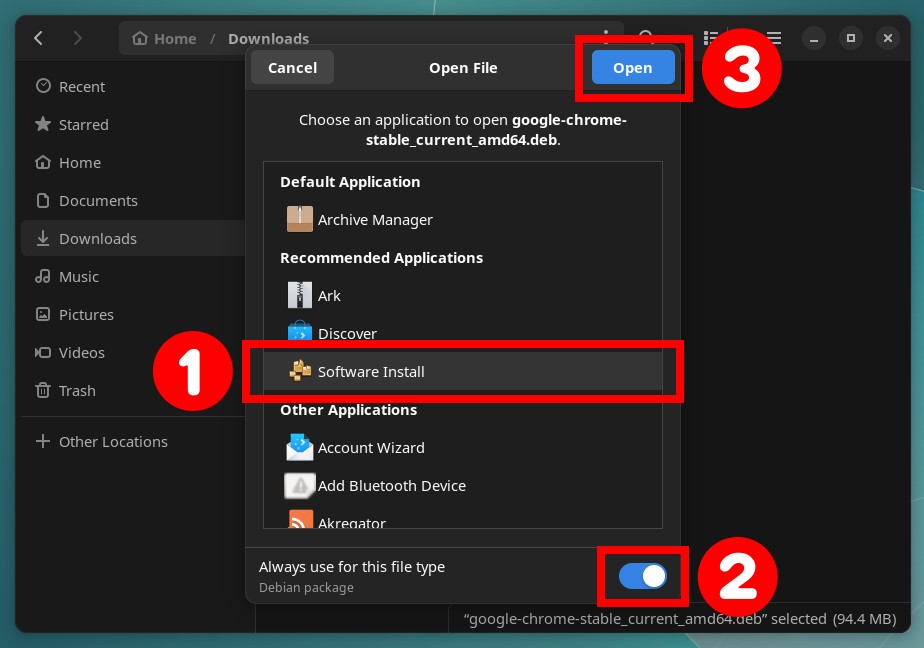Screen dimensions: 924x648
Task: Click the forward navigation arrow
Action: click(x=77, y=38)
